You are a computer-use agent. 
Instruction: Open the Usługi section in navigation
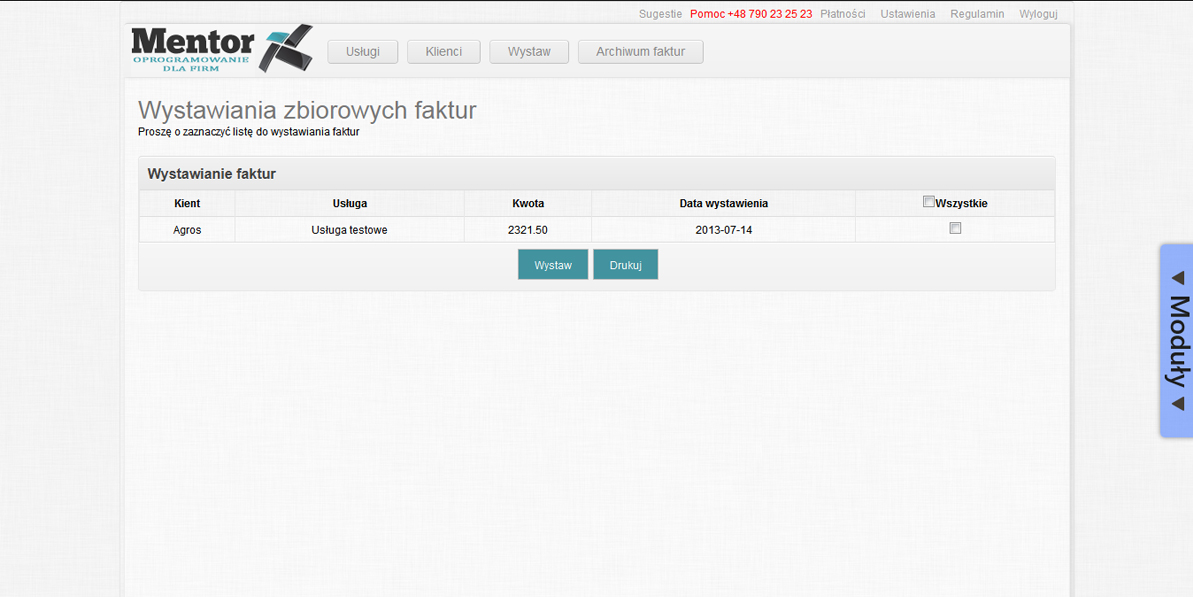click(x=362, y=52)
